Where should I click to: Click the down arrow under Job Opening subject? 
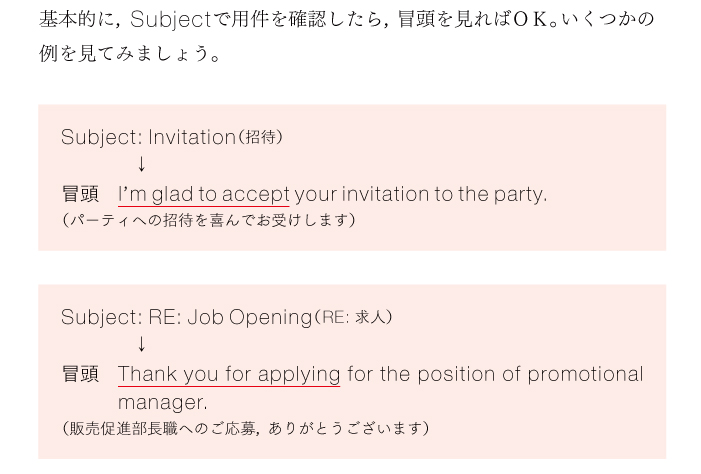click(141, 344)
